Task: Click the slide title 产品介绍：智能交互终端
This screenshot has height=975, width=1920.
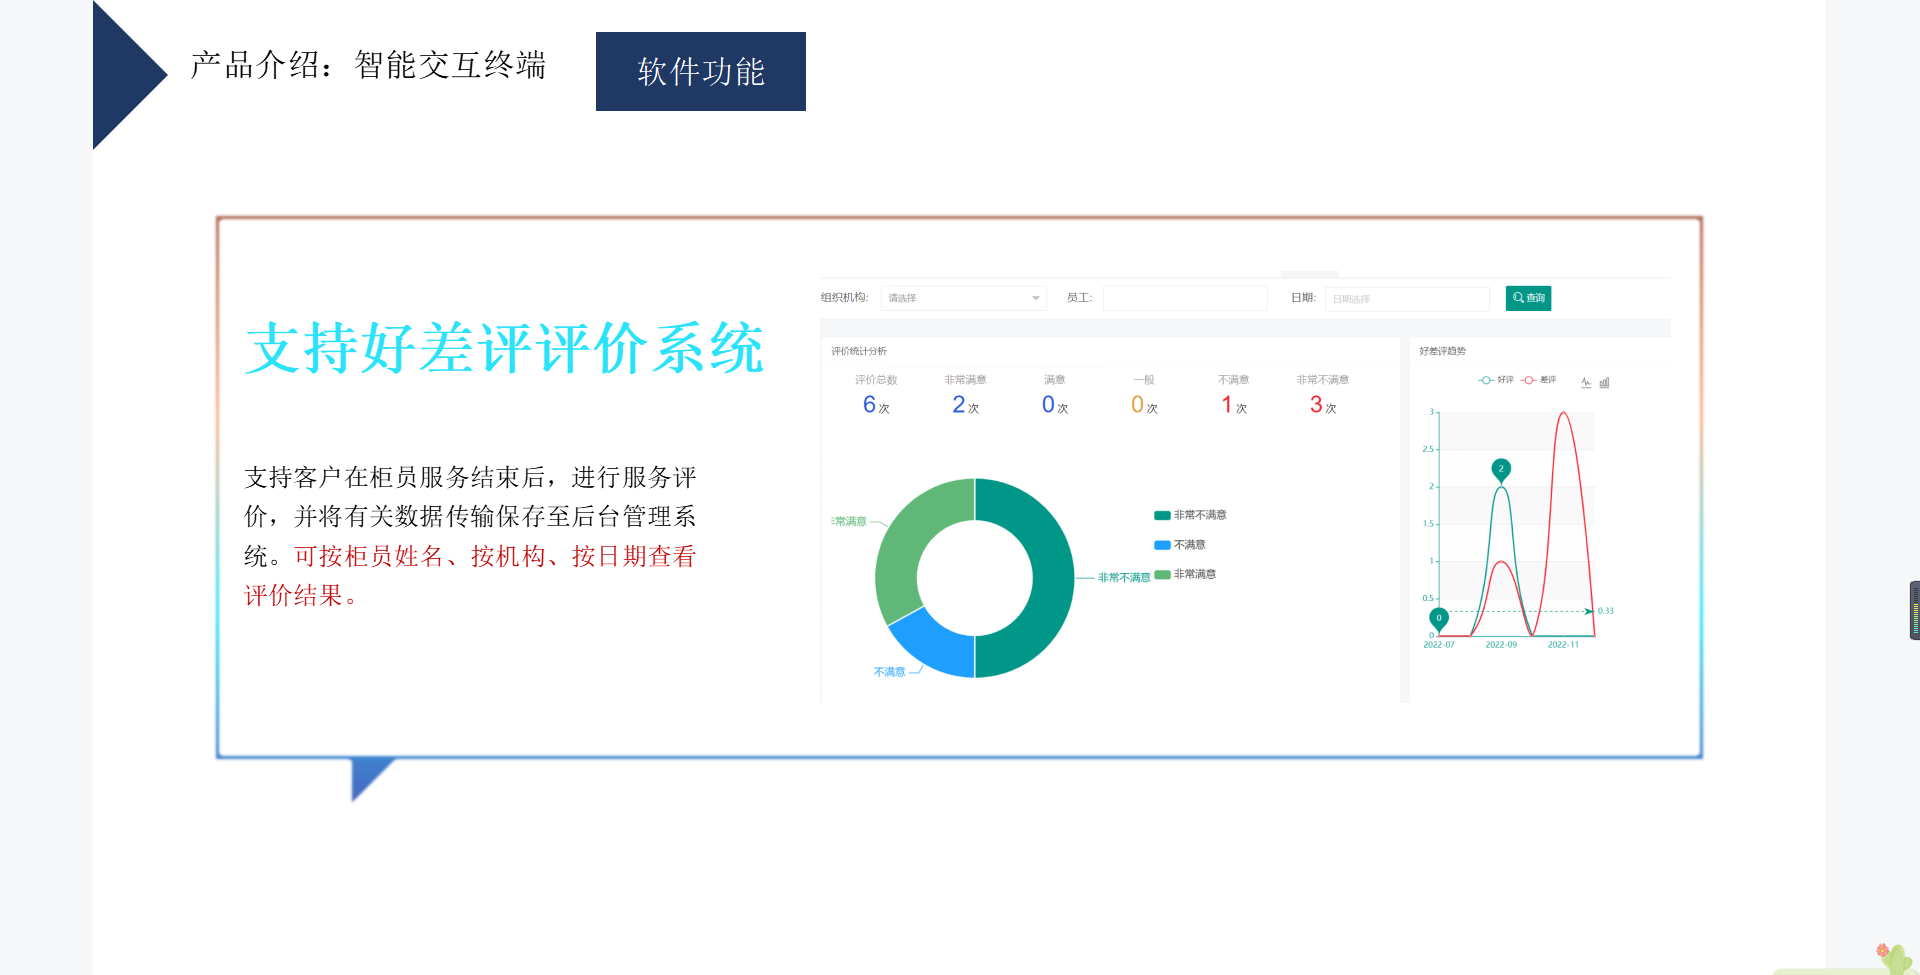Action: coord(368,65)
